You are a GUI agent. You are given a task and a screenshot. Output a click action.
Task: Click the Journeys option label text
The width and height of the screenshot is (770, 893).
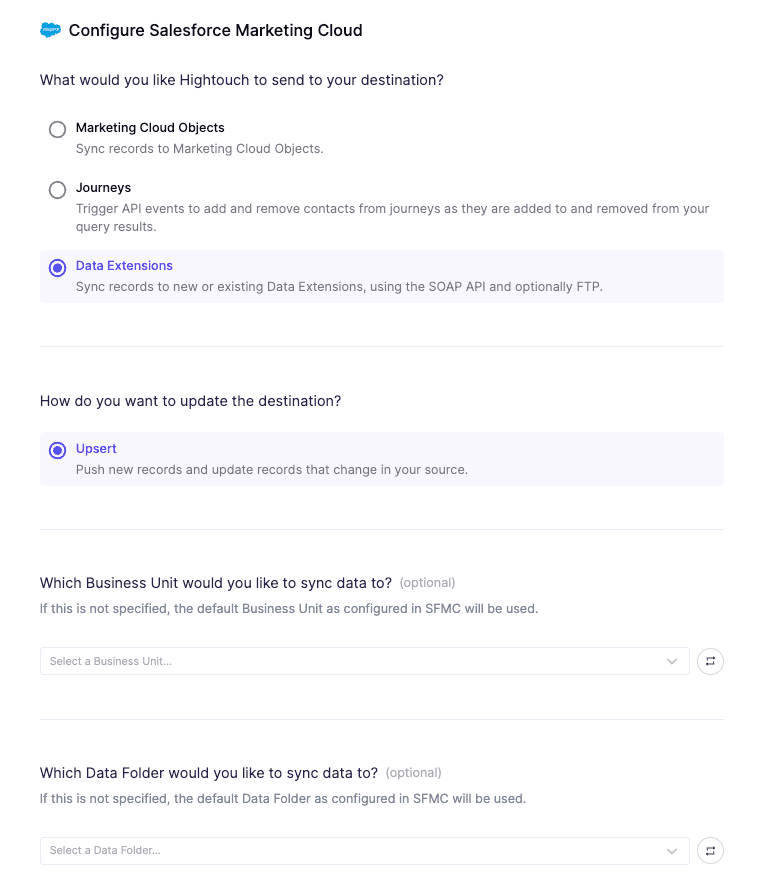click(103, 188)
